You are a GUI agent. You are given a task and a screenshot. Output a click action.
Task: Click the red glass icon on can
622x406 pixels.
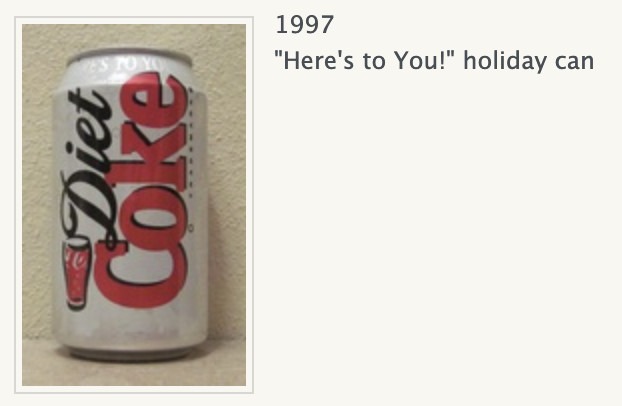click(x=76, y=273)
